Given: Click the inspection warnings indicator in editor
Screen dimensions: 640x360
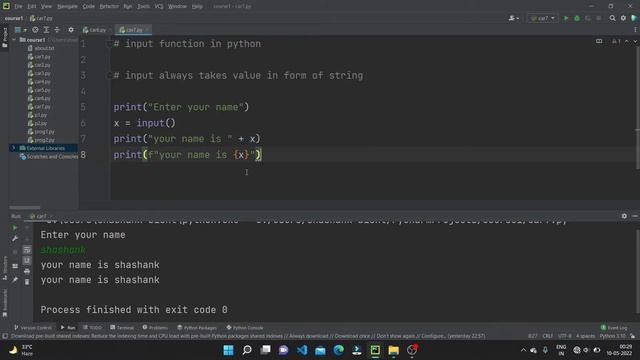Looking at the screenshot, I should coord(616,41).
